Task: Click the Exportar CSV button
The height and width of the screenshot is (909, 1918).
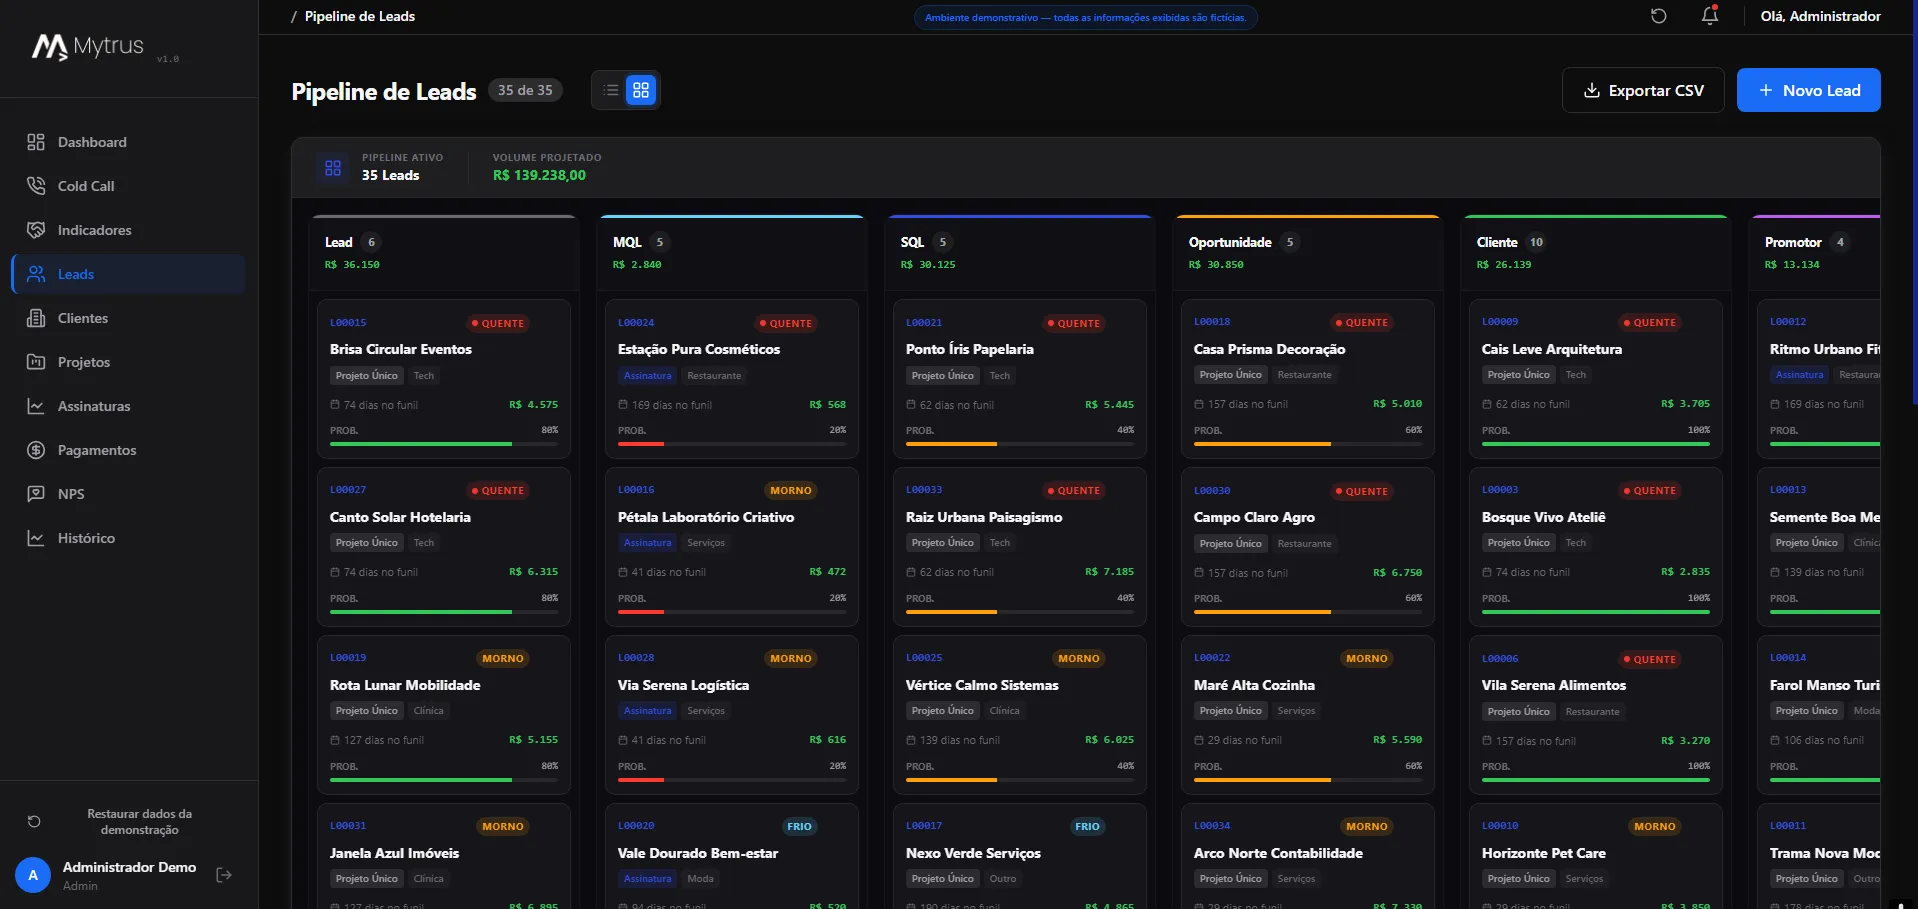Action: coord(1643,90)
